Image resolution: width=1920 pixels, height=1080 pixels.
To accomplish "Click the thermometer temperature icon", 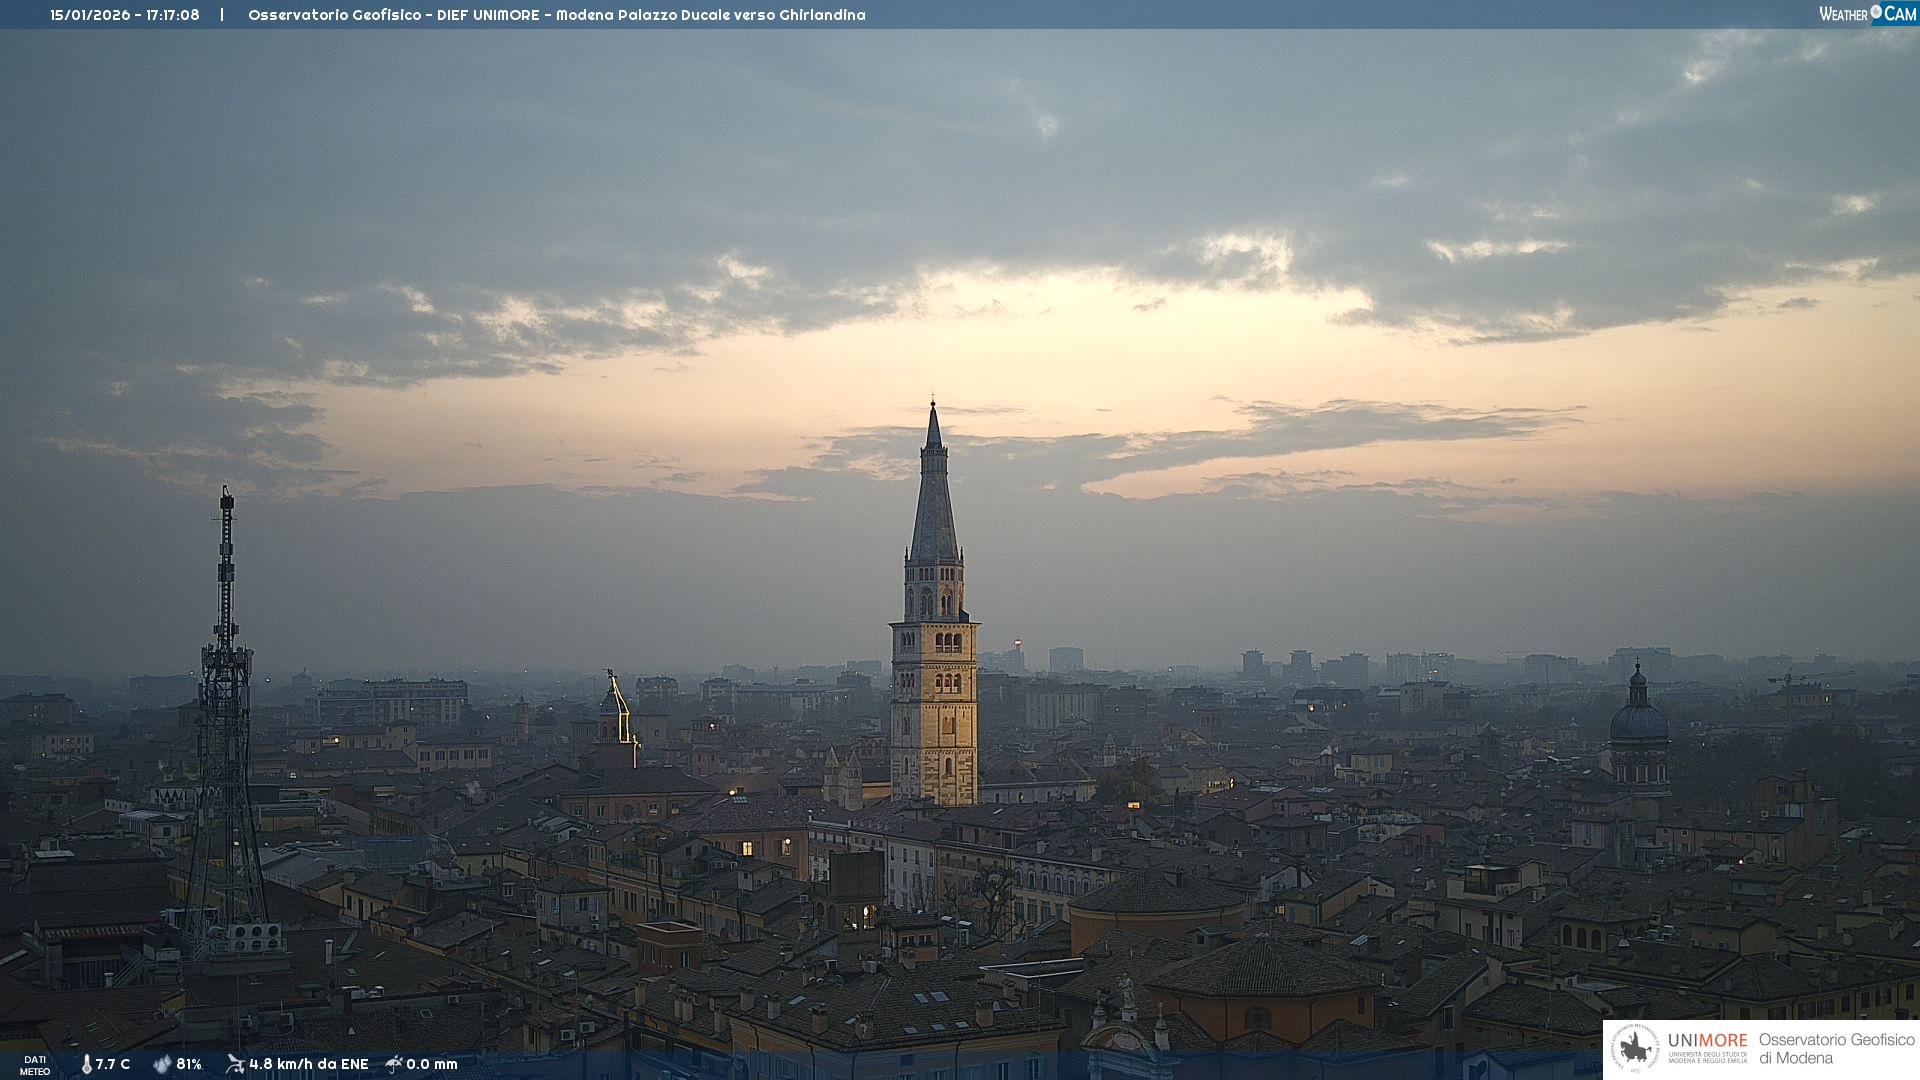I will click(86, 1064).
